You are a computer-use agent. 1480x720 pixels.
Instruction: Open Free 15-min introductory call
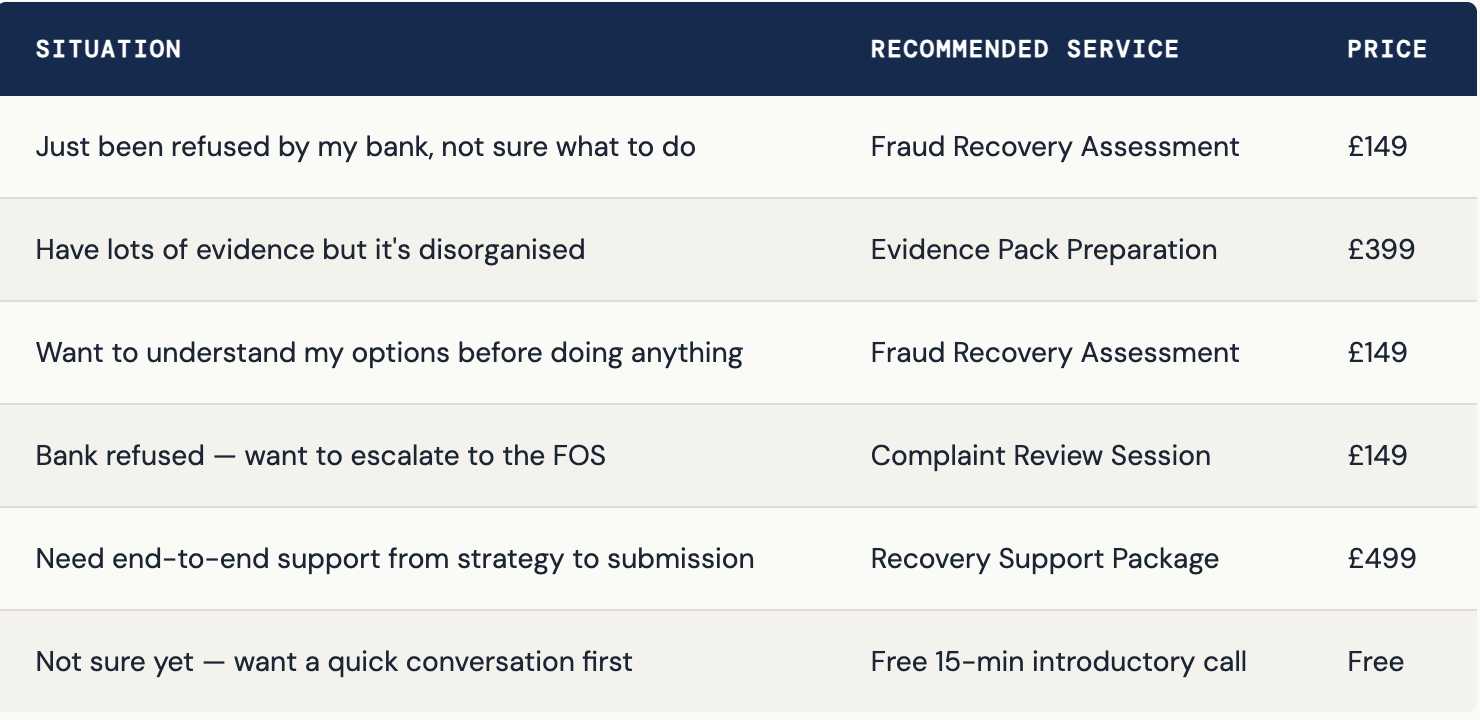click(1059, 662)
